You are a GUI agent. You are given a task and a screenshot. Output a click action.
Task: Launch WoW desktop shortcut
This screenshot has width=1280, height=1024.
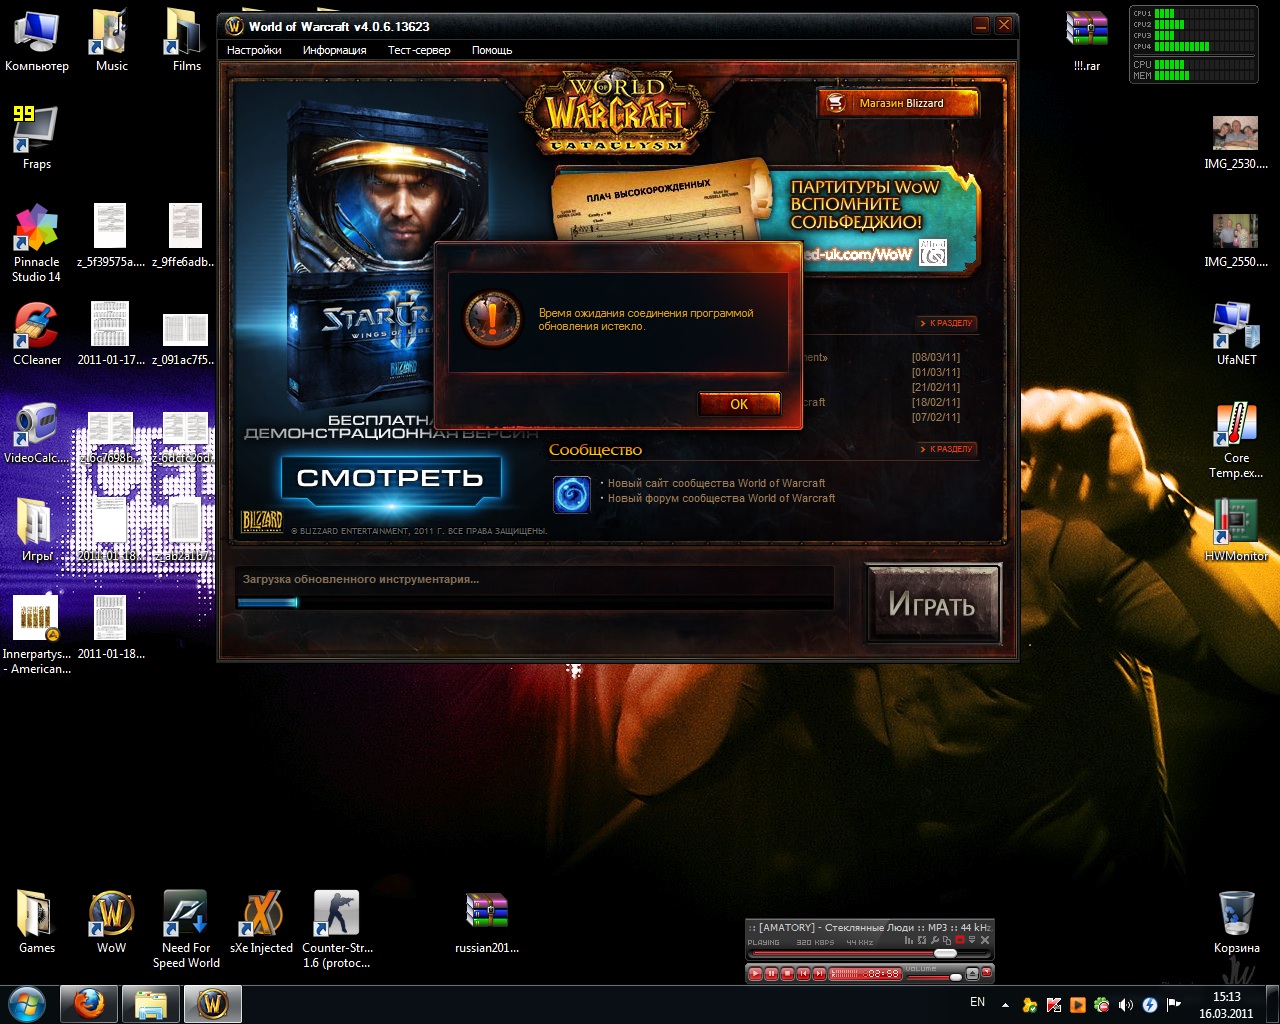coord(111,922)
